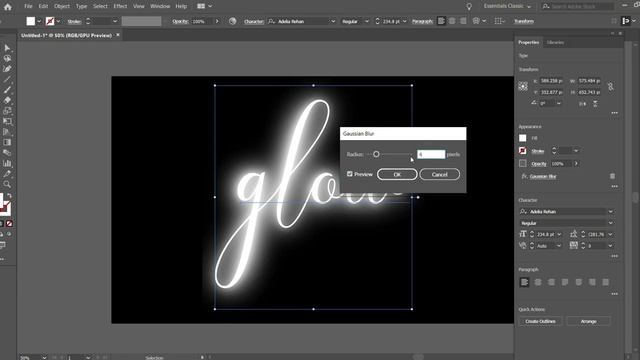
Task: Open the Gaussian Blur effect link in Appearance
Action: [x=543, y=176]
